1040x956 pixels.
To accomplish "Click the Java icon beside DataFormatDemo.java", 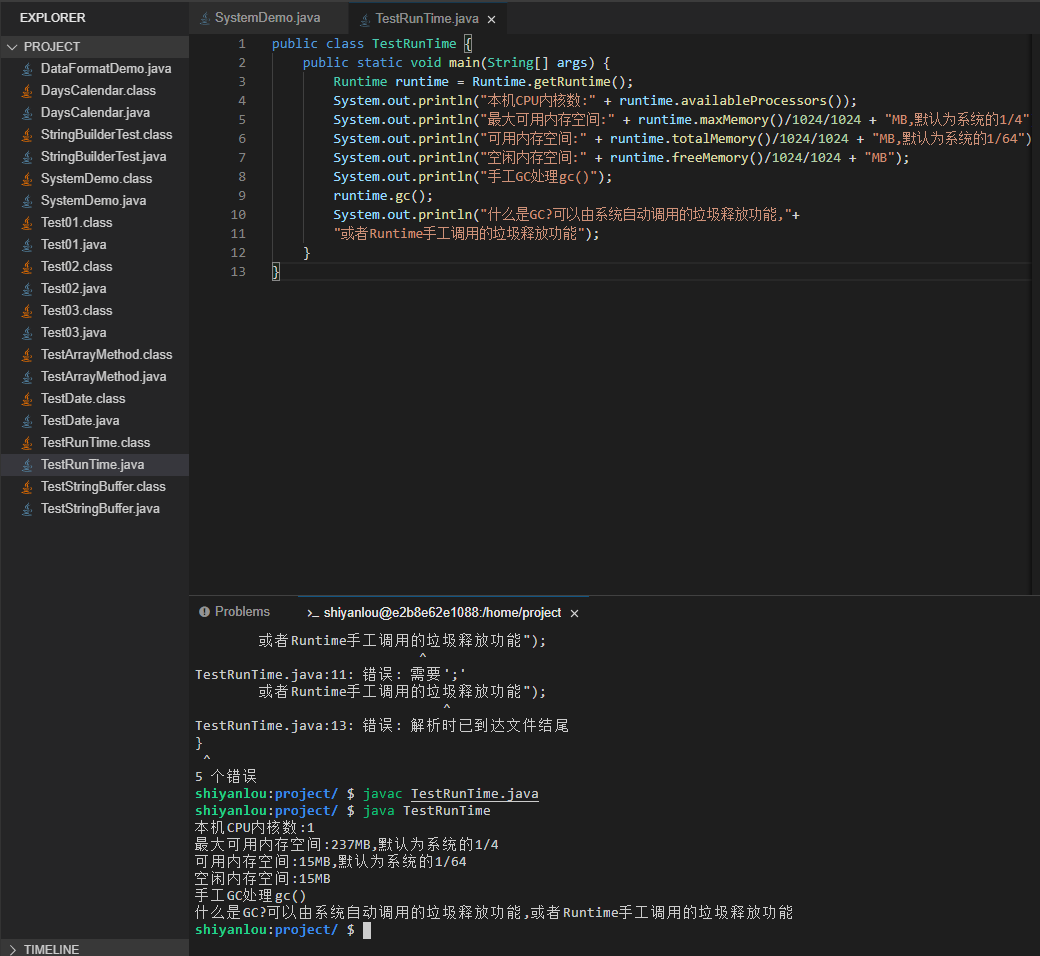I will (27, 69).
